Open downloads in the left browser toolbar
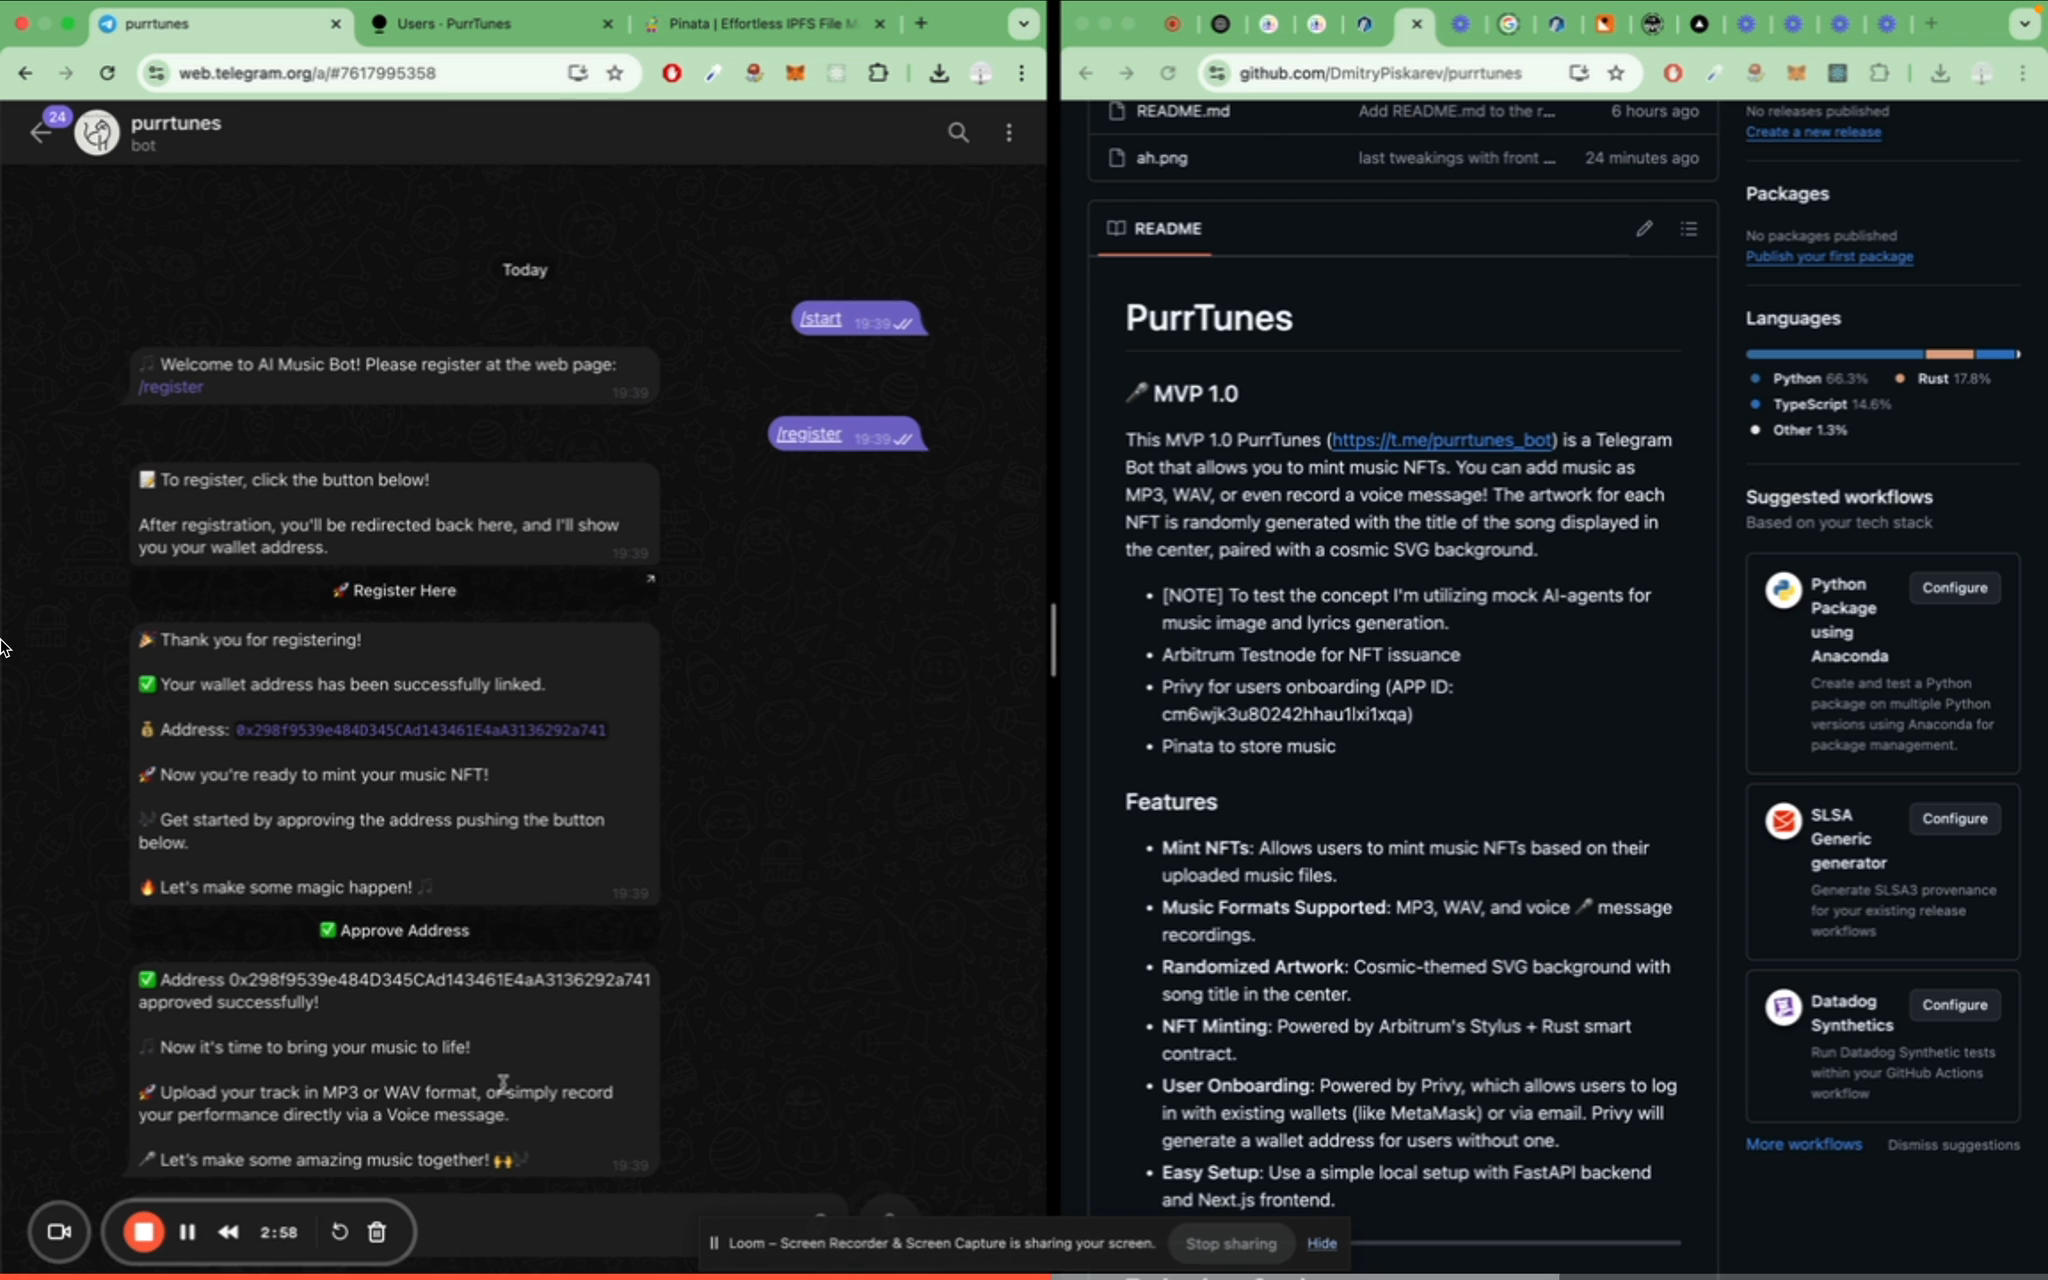Viewport: 2048px width, 1280px height. (x=939, y=73)
